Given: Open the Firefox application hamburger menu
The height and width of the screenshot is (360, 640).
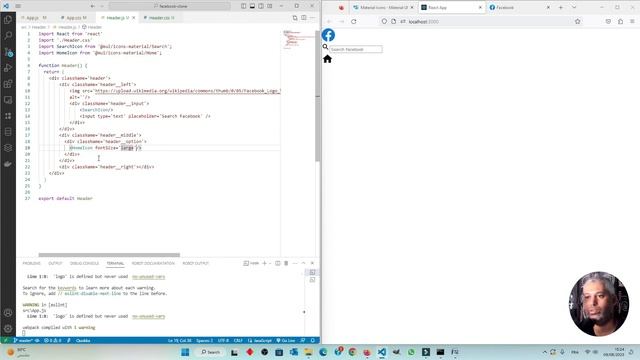Looking at the screenshot, I should (632, 21).
